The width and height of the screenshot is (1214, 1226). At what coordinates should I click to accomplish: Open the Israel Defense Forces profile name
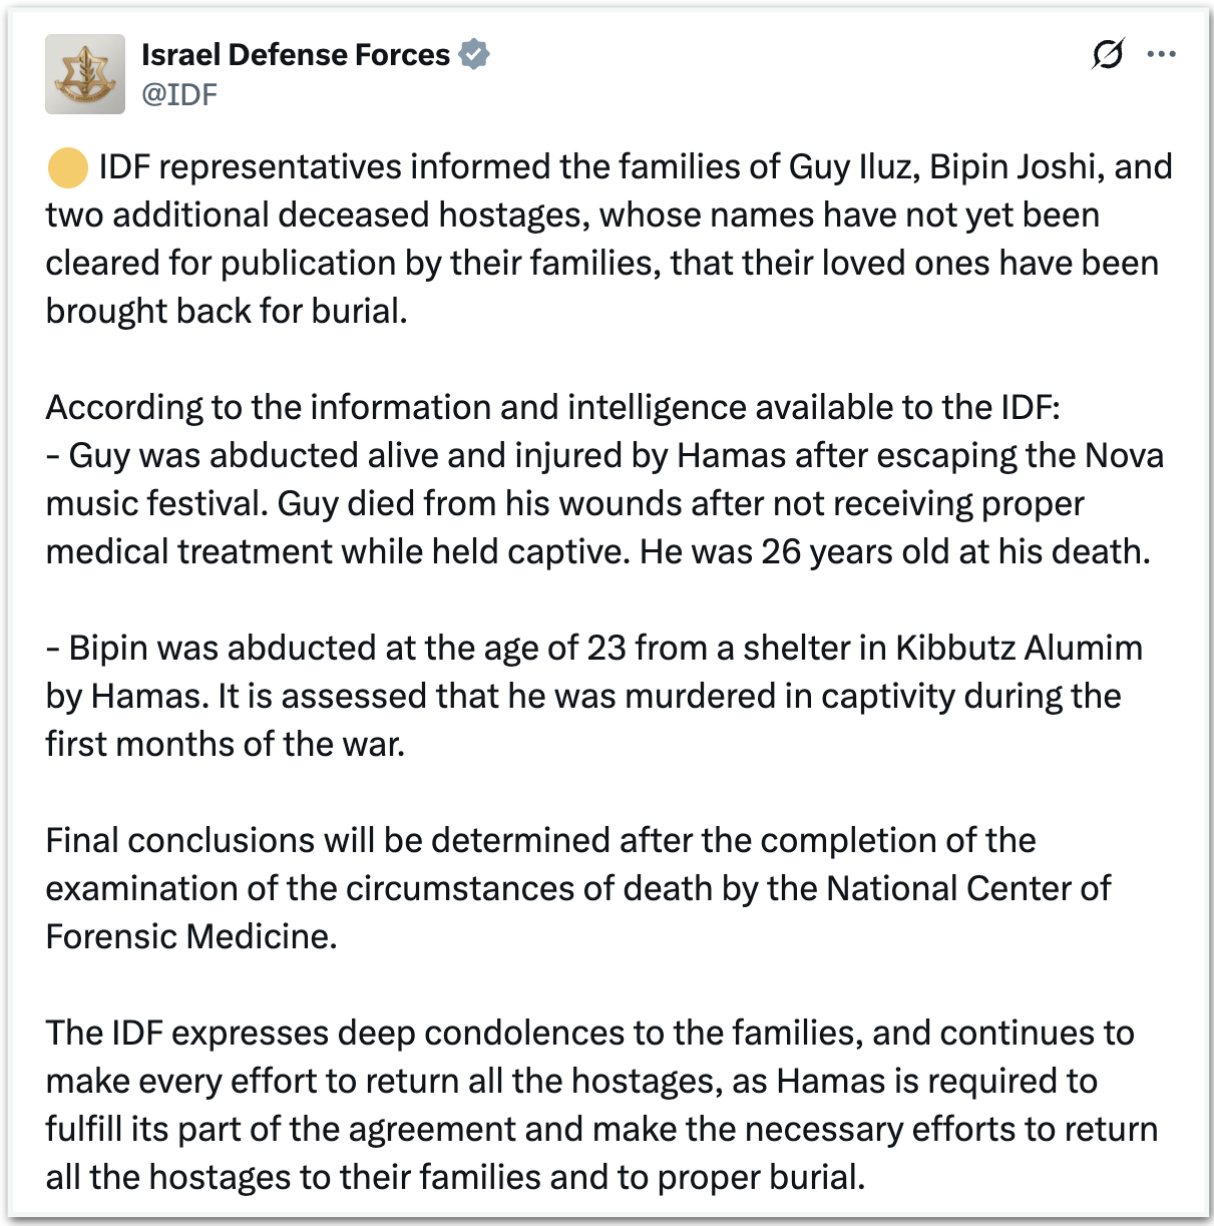pyautogui.click(x=295, y=55)
